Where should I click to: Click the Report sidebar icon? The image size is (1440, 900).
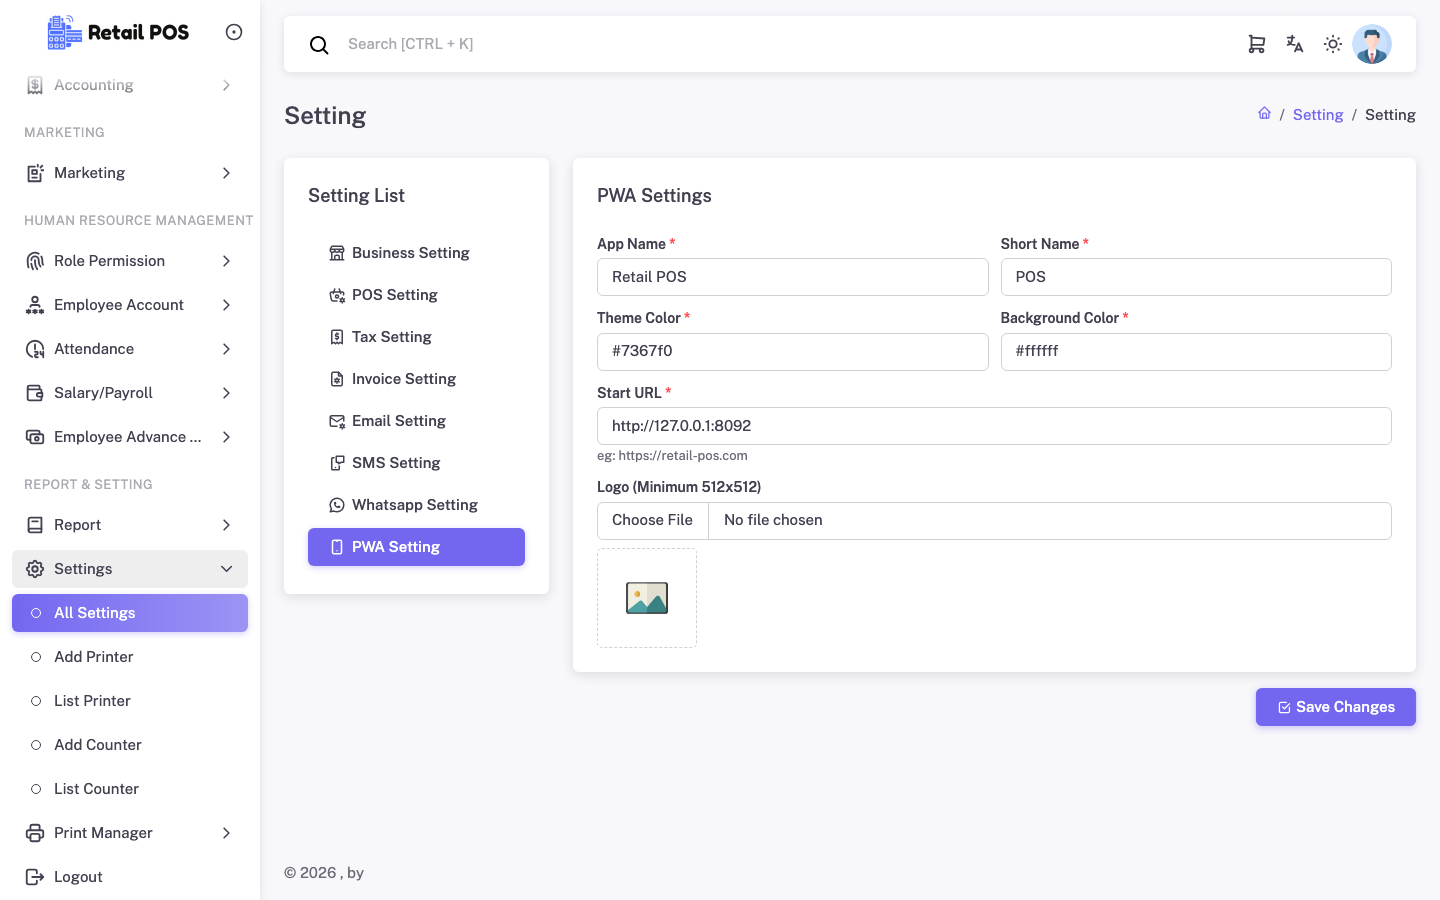[35, 525]
